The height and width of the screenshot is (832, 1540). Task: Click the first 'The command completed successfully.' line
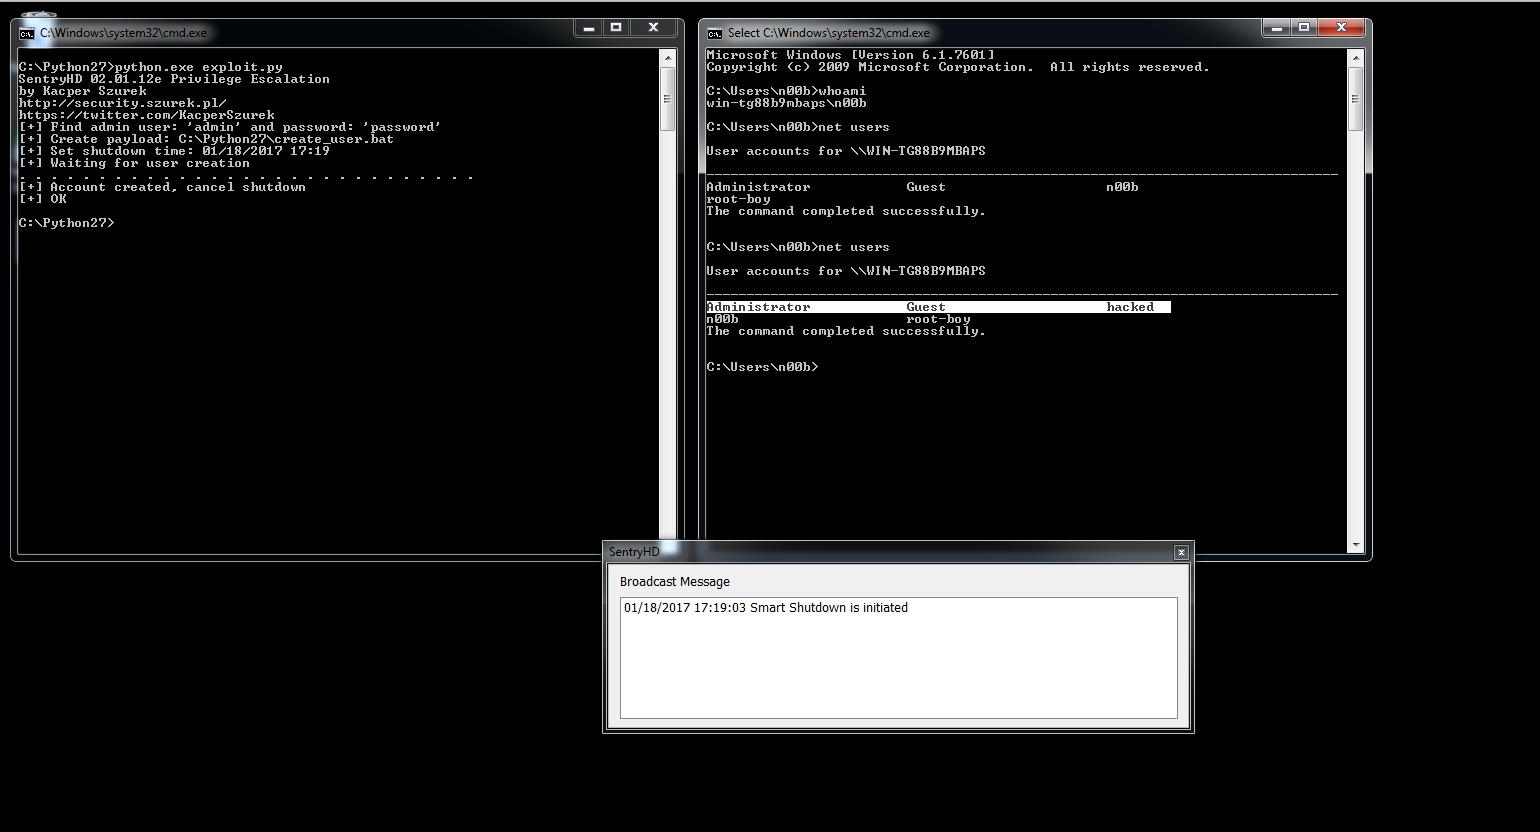pos(846,211)
